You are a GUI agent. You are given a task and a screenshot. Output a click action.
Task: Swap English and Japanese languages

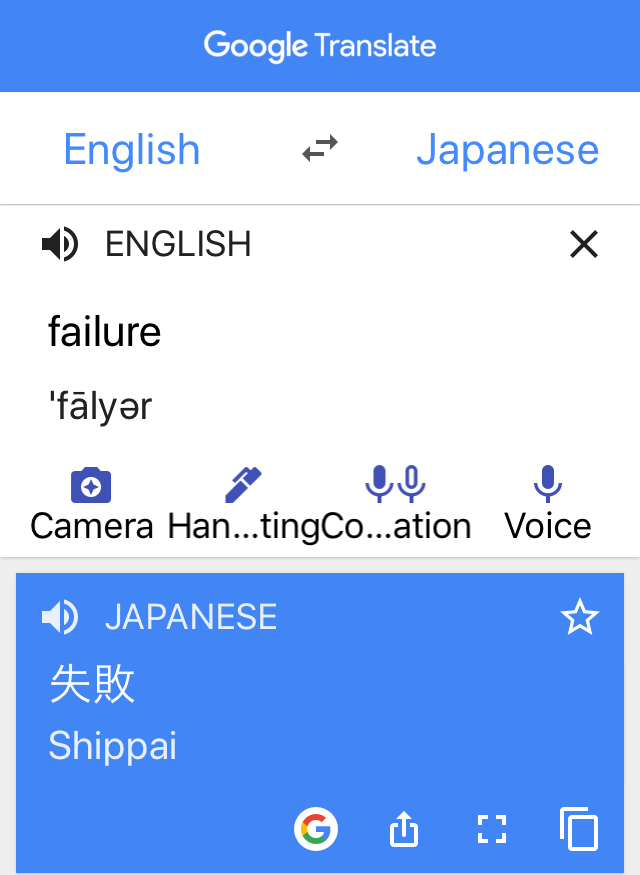pos(320,148)
